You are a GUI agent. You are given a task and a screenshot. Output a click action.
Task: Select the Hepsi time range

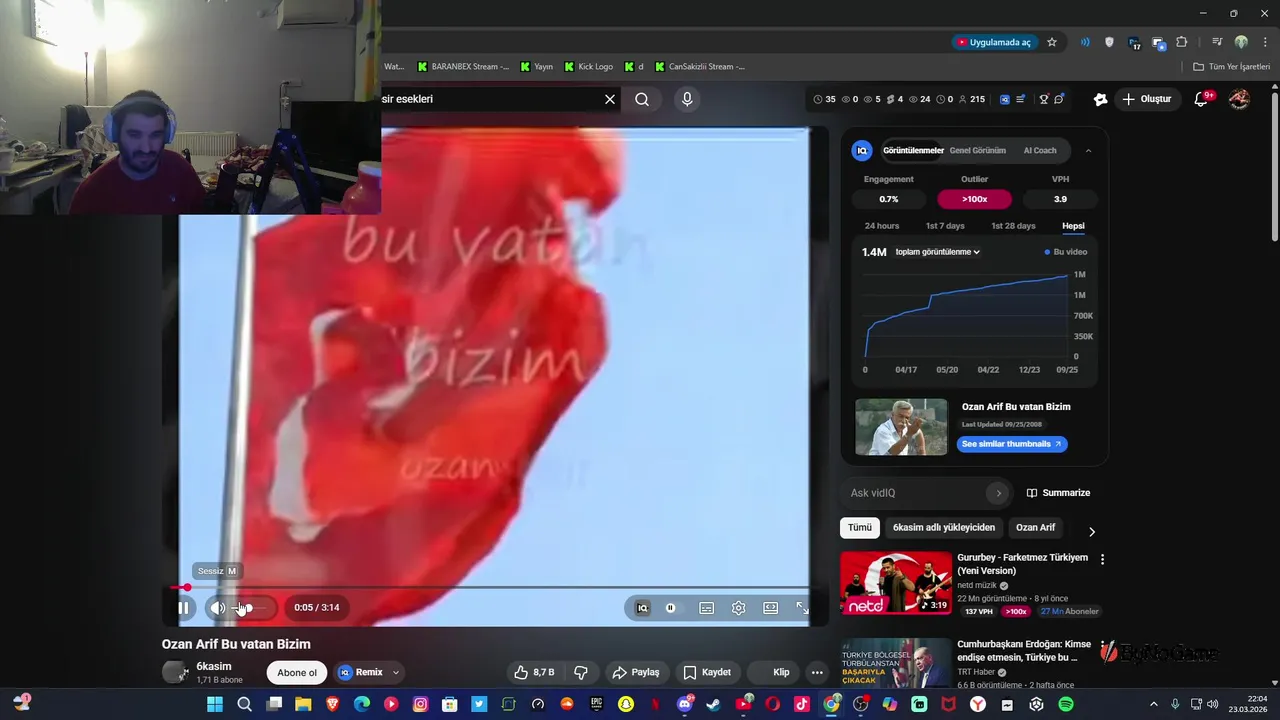1073,226
